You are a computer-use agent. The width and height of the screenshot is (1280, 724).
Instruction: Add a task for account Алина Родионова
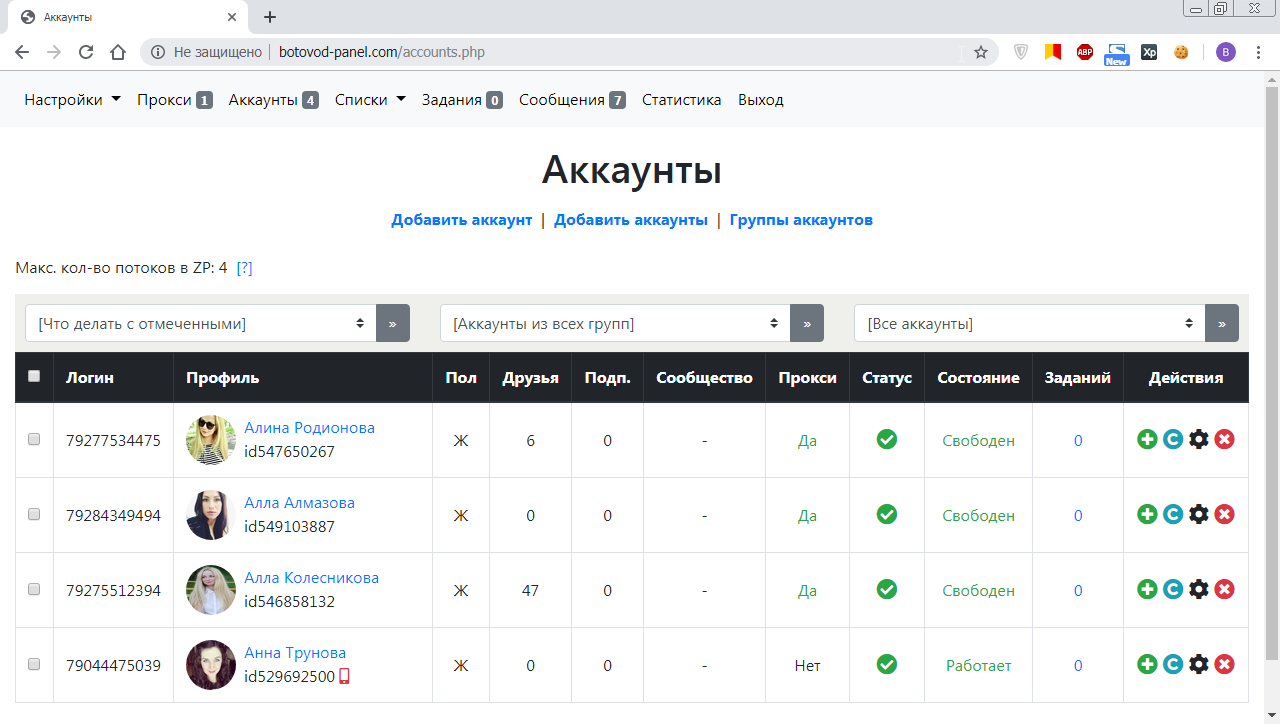1147,439
